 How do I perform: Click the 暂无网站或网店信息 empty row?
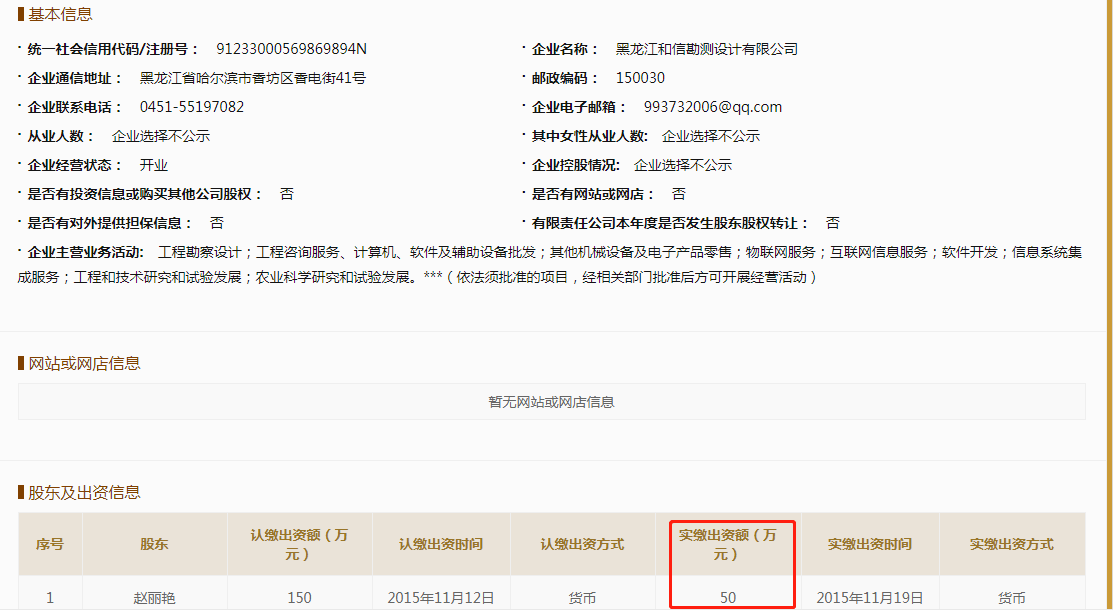(551, 402)
